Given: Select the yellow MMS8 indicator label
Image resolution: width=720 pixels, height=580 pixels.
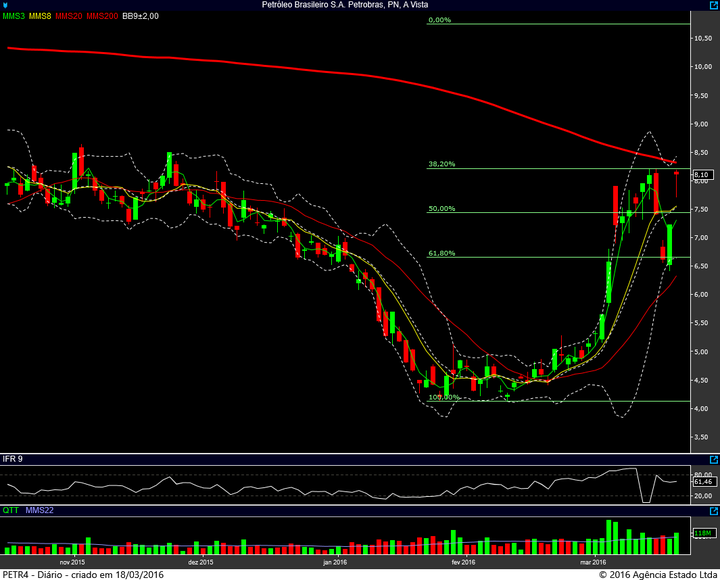Looking at the screenshot, I should [40, 16].
